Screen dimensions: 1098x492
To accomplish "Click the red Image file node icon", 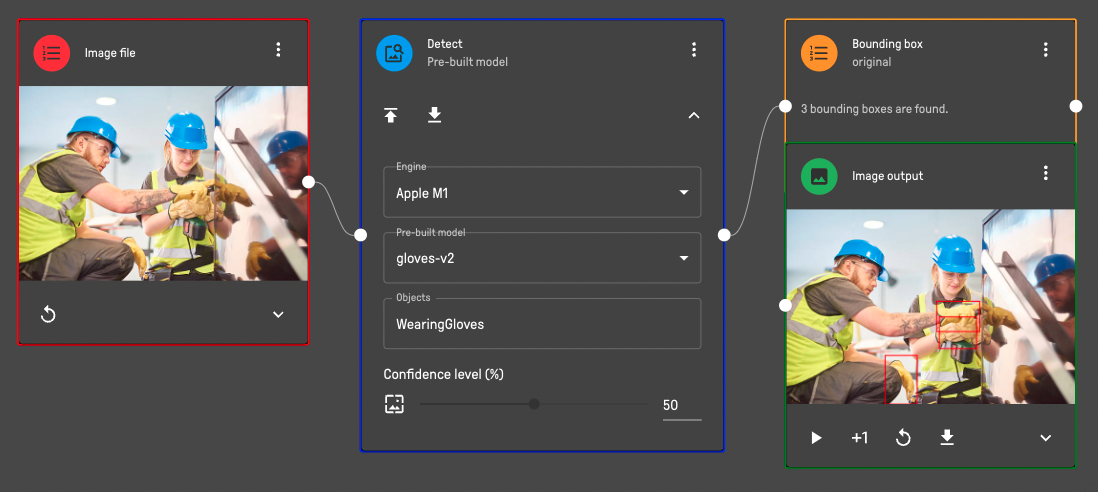I will (52, 52).
